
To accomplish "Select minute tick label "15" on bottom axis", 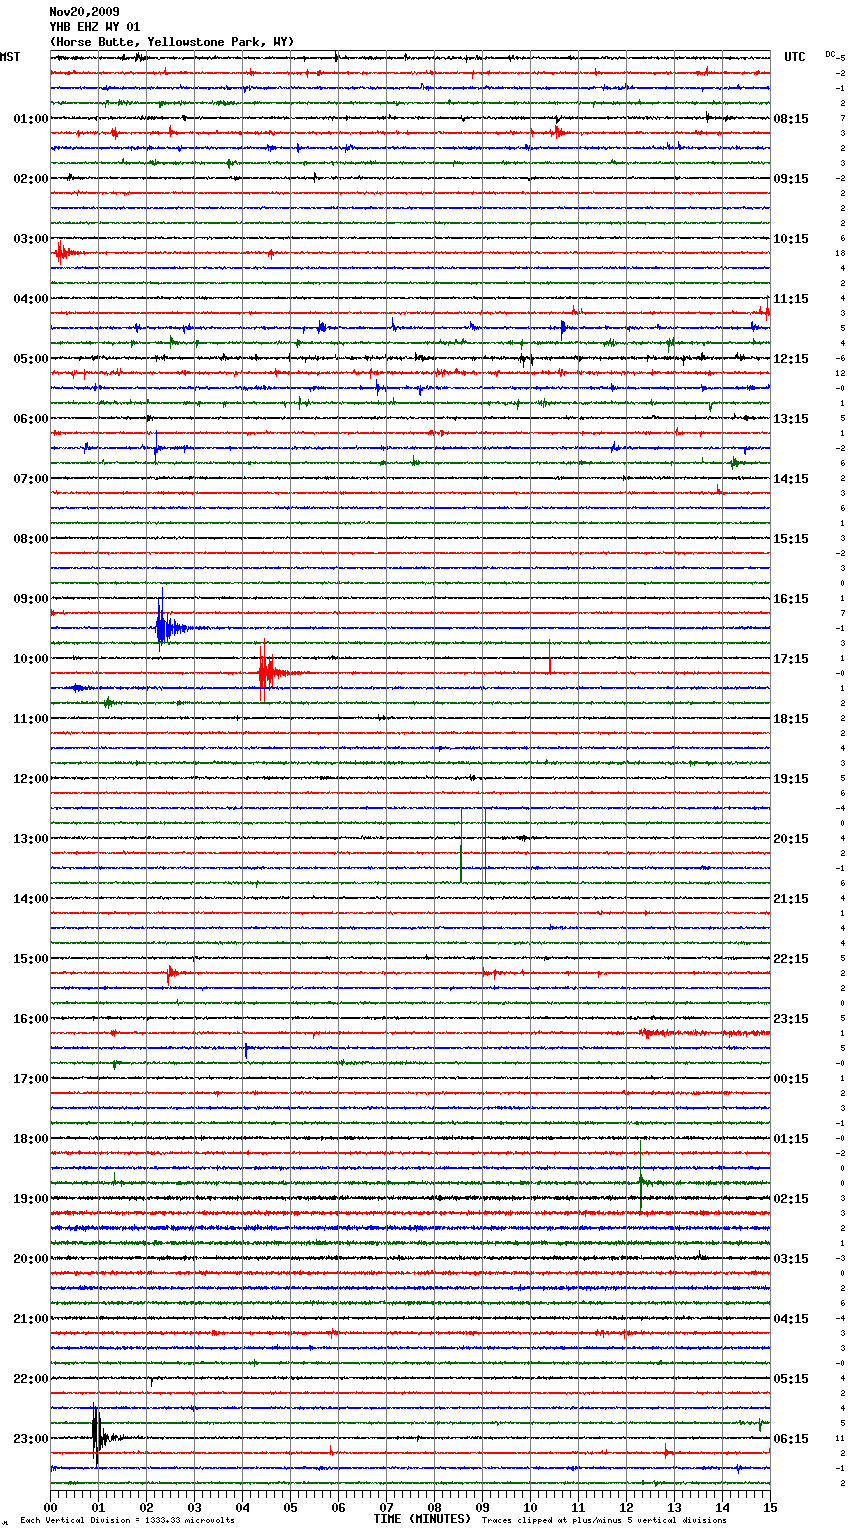I will [768, 1507].
